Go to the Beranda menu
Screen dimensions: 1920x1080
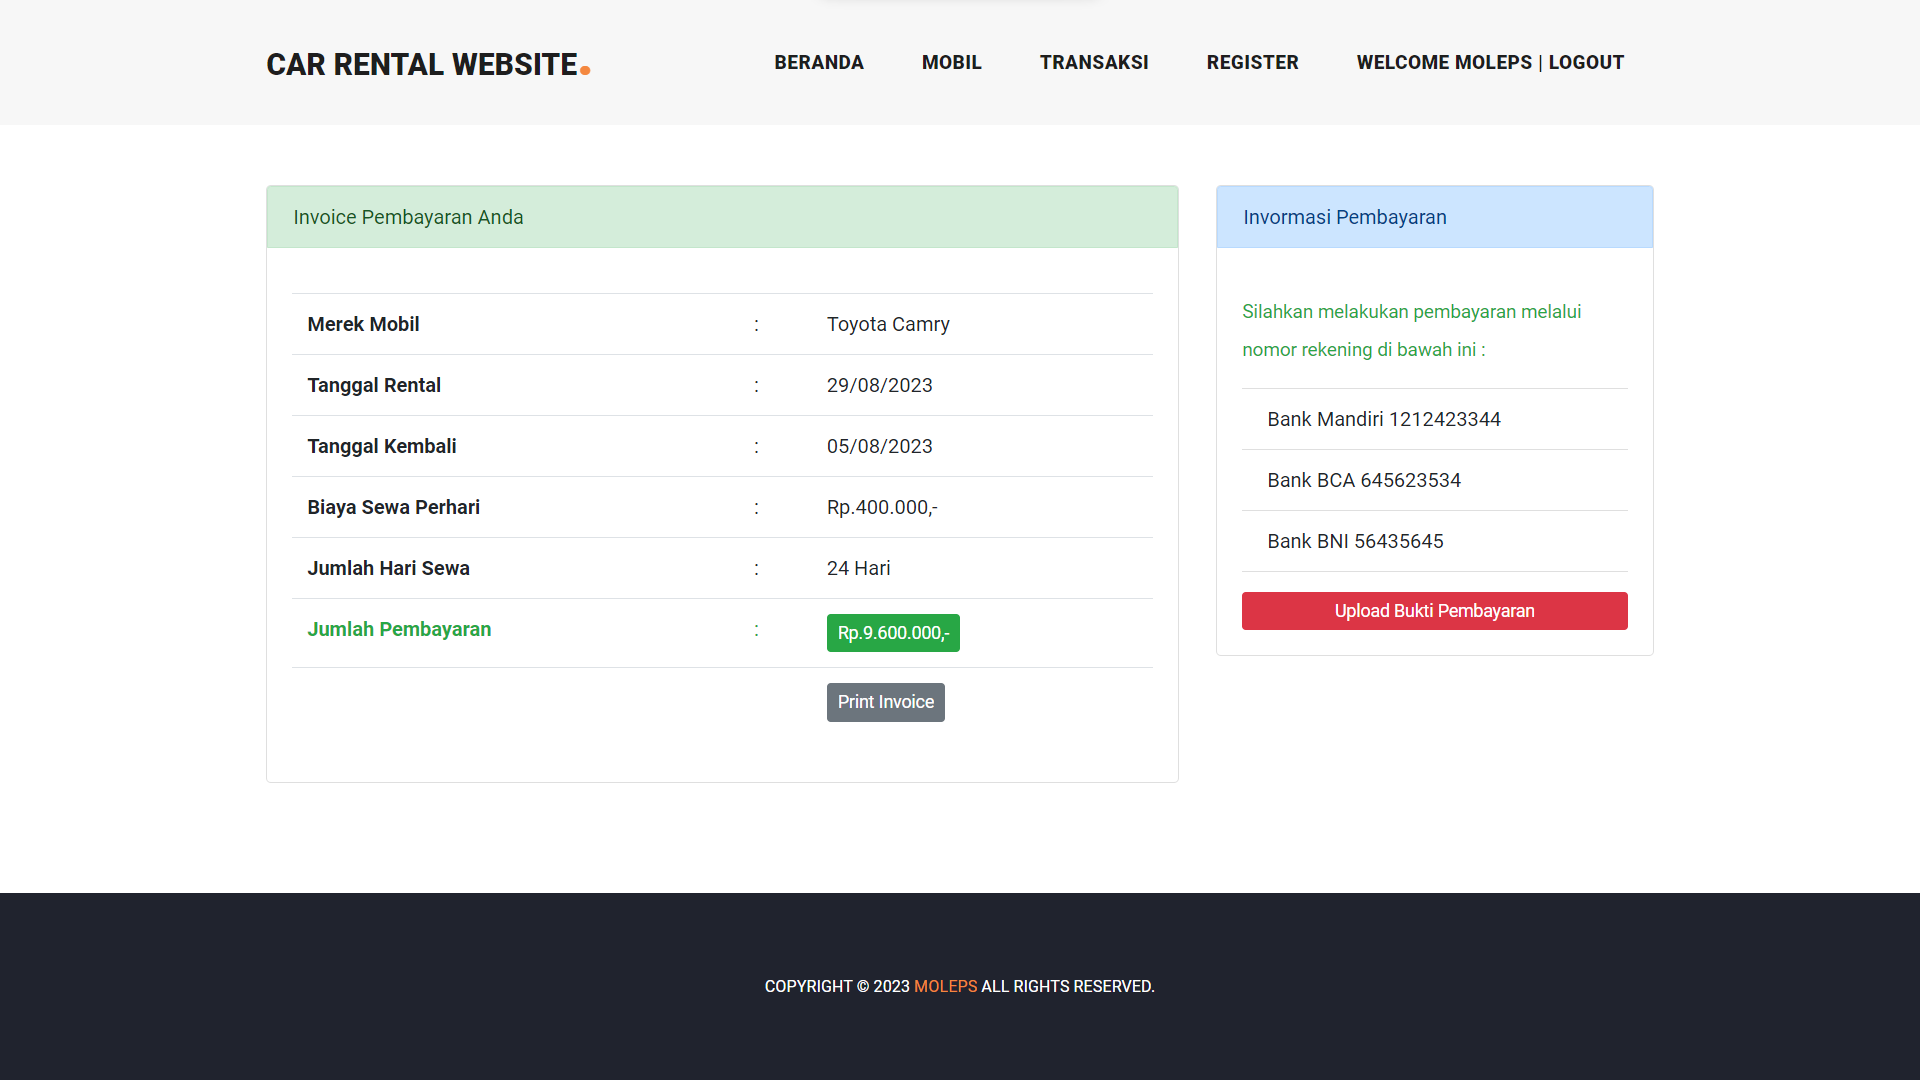pyautogui.click(x=819, y=62)
